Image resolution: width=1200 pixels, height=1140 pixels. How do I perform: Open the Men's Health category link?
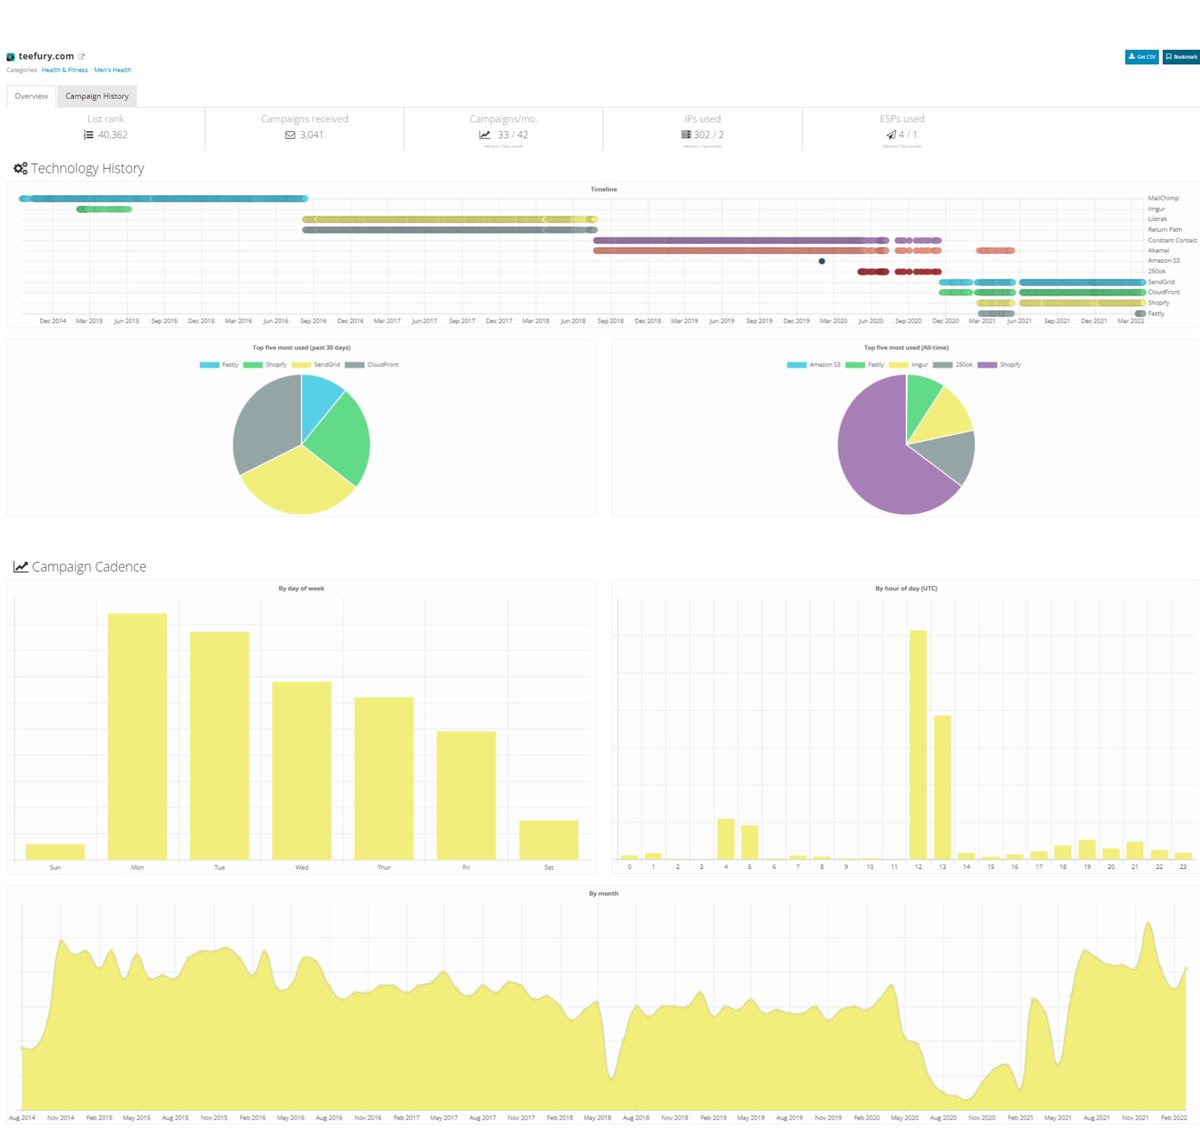(113, 70)
